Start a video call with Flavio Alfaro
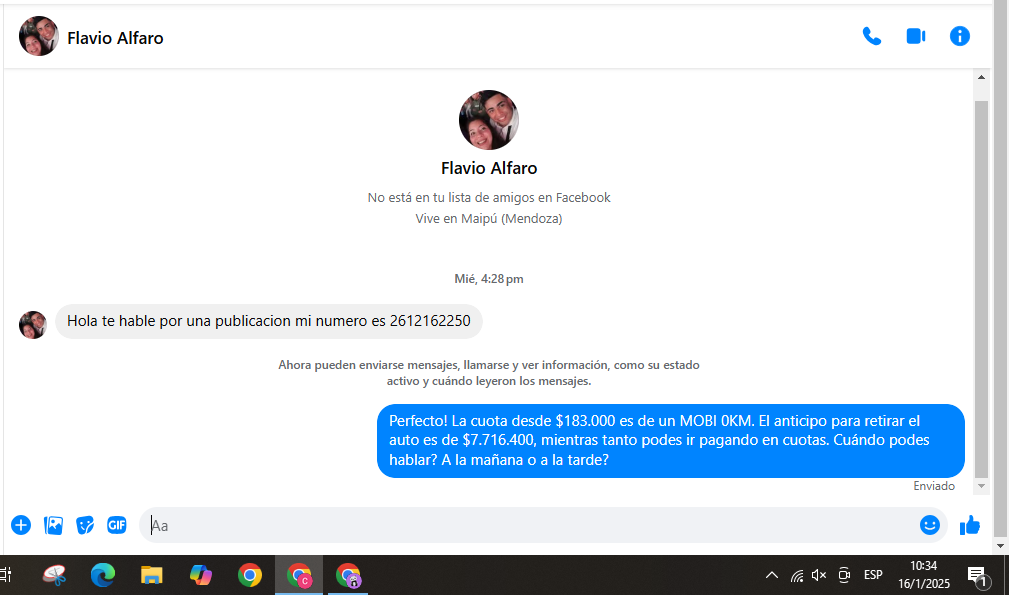 click(916, 37)
